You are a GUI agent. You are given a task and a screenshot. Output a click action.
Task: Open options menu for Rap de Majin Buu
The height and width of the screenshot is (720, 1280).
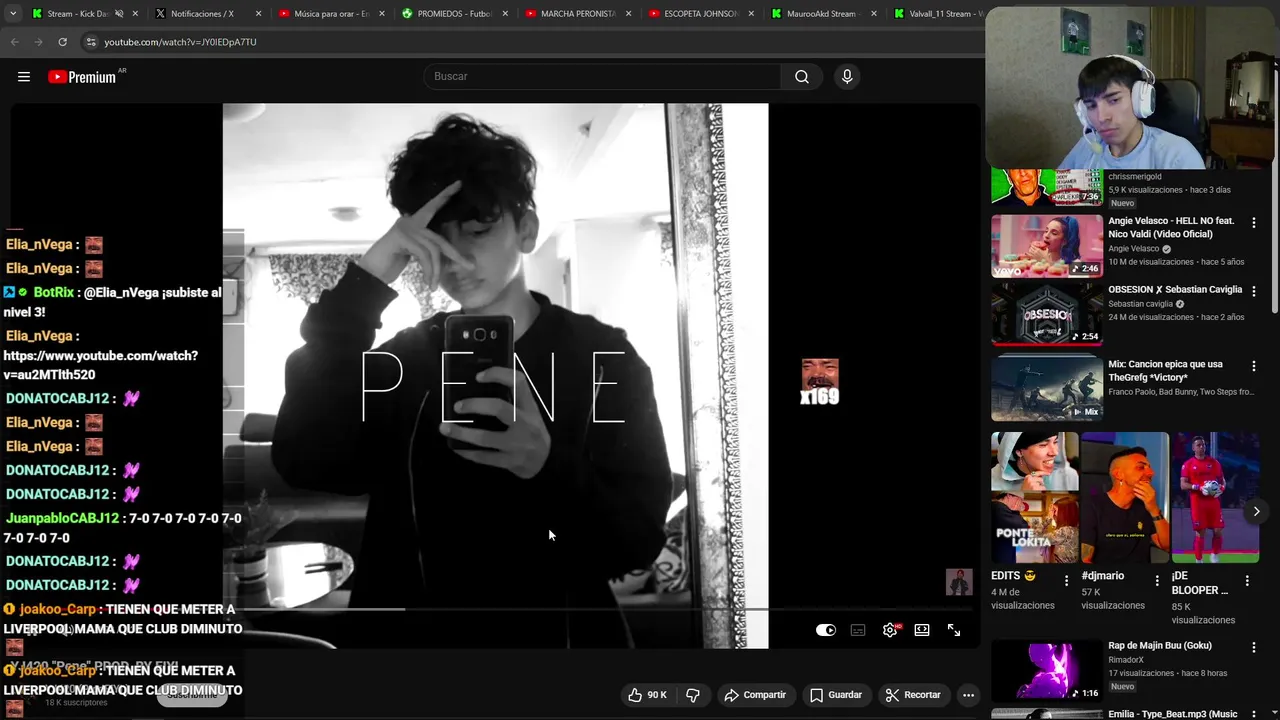(x=1254, y=648)
